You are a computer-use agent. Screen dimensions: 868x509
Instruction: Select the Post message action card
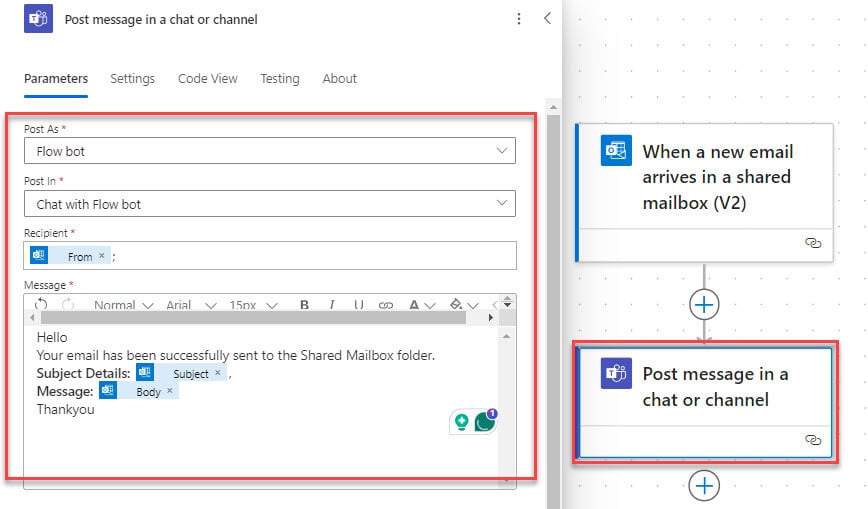pos(705,403)
